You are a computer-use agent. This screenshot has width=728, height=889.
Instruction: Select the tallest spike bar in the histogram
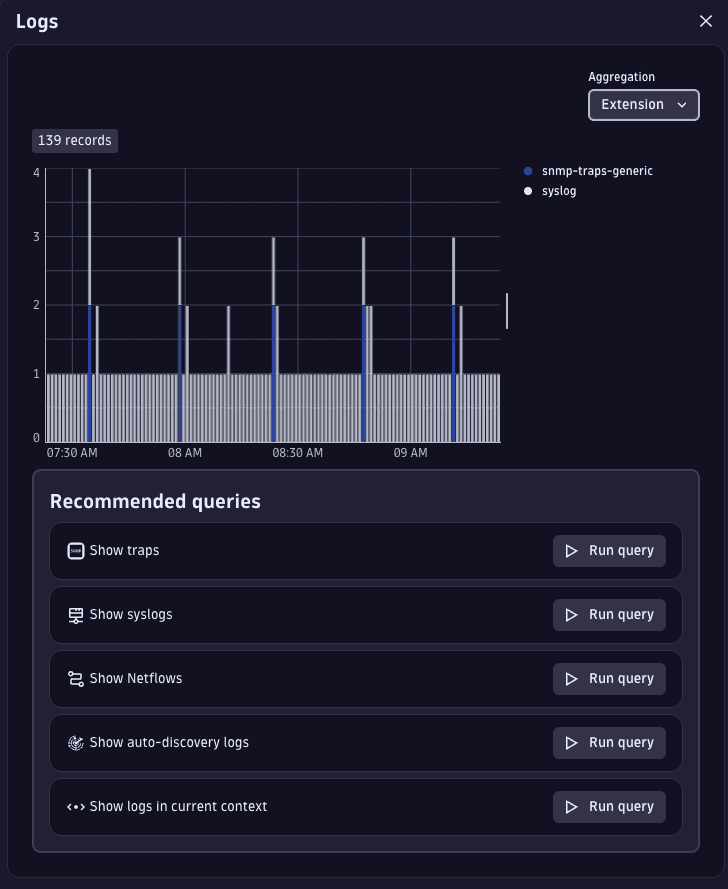click(x=91, y=250)
